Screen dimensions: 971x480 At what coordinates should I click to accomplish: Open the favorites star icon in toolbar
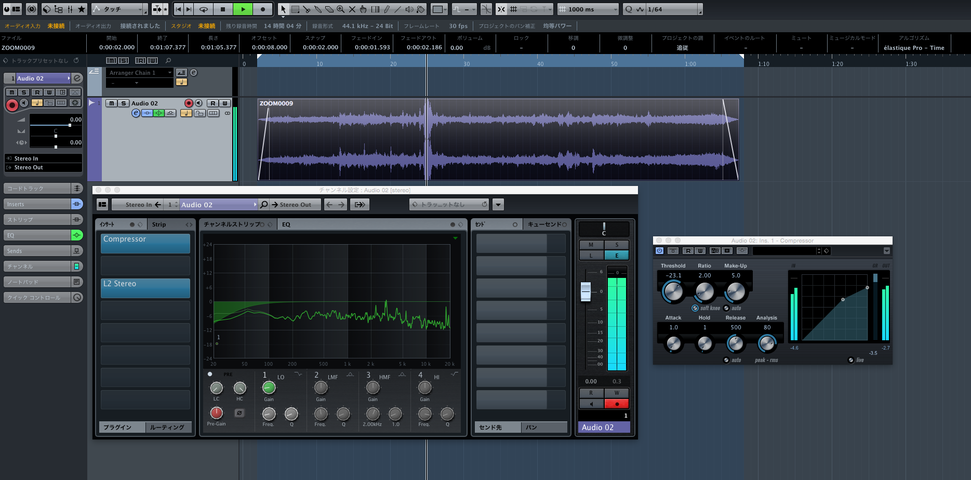tap(82, 9)
